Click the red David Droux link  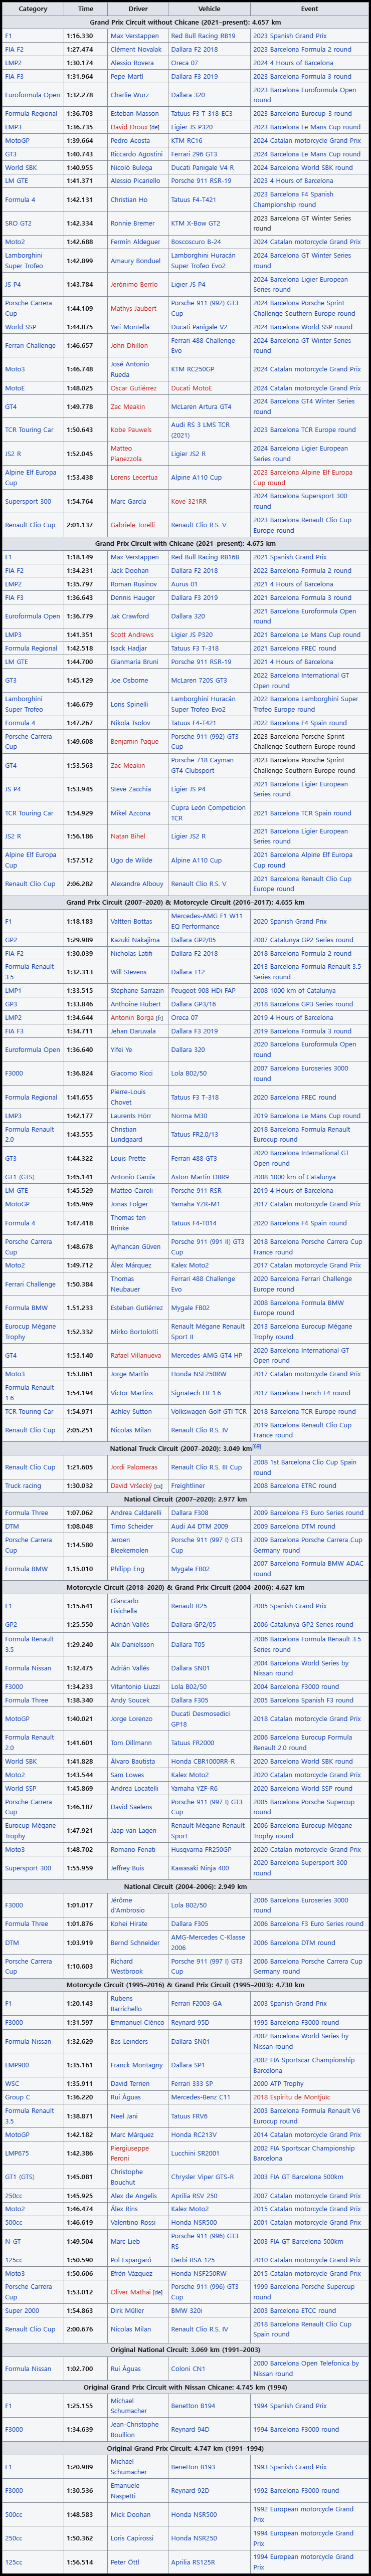(x=129, y=127)
